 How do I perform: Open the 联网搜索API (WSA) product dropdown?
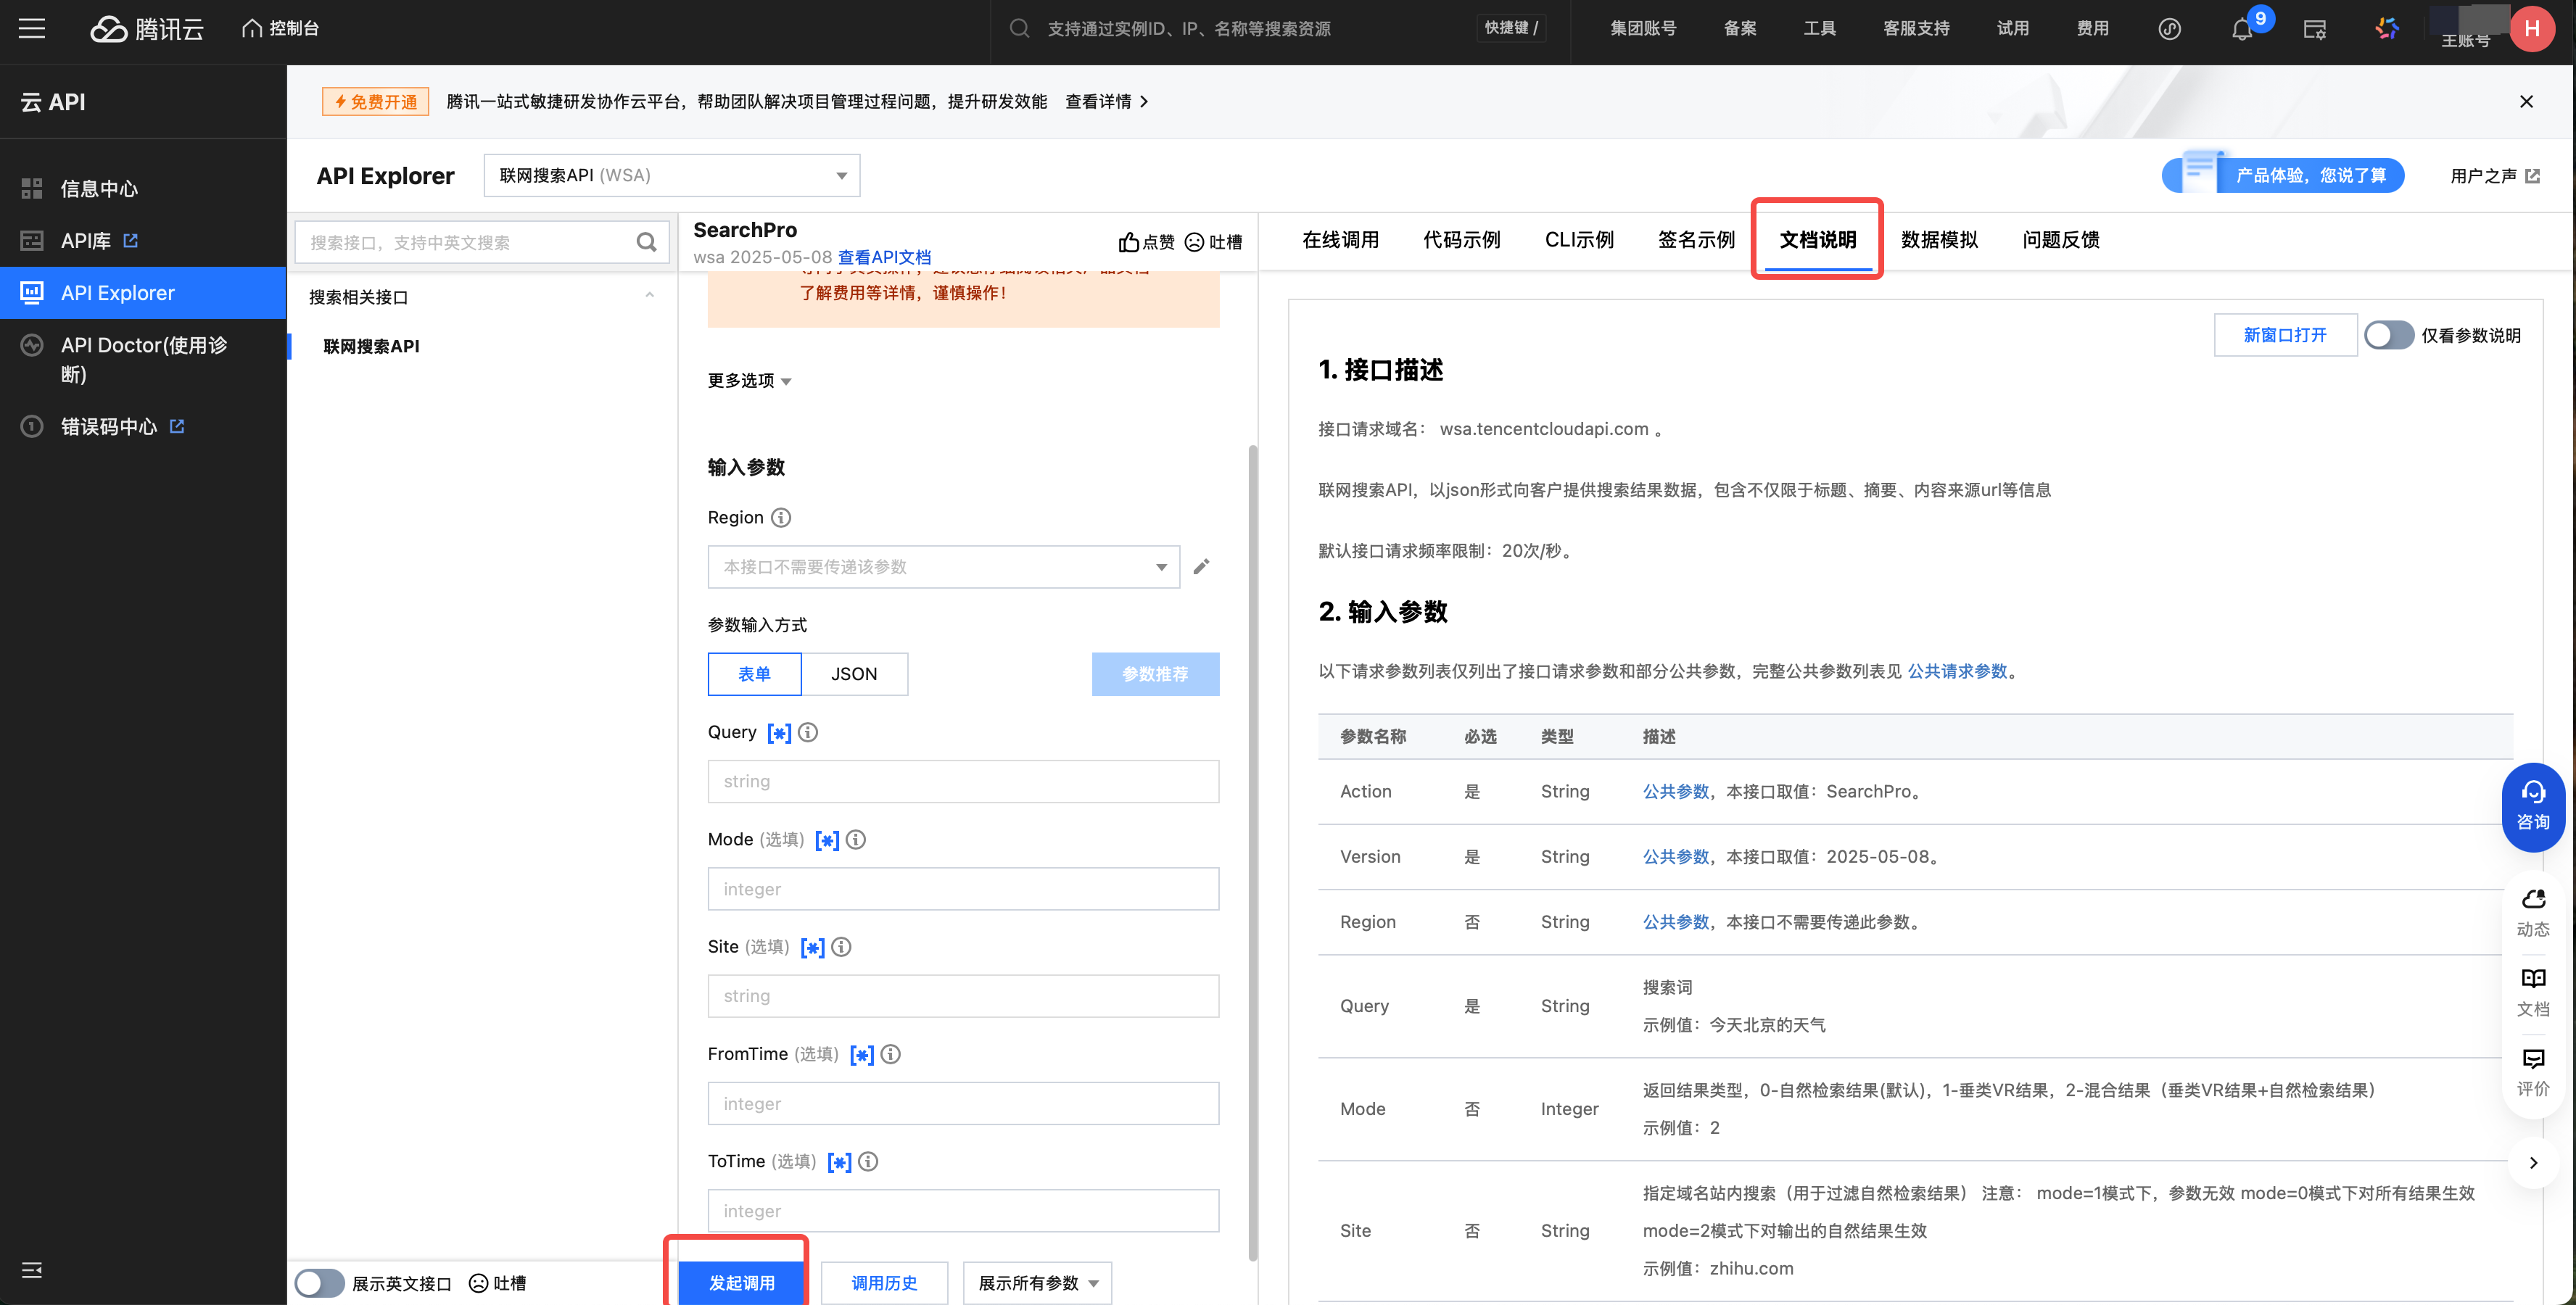pyautogui.click(x=671, y=175)
